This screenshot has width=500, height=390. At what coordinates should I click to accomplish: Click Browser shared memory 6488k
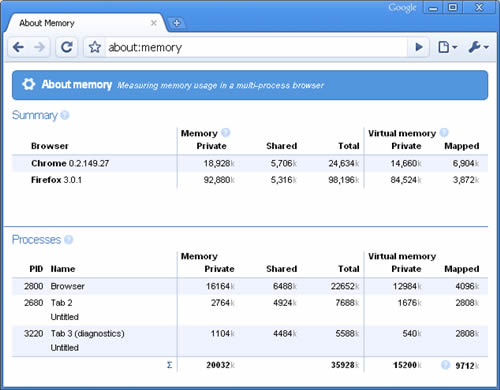(285, 286)
